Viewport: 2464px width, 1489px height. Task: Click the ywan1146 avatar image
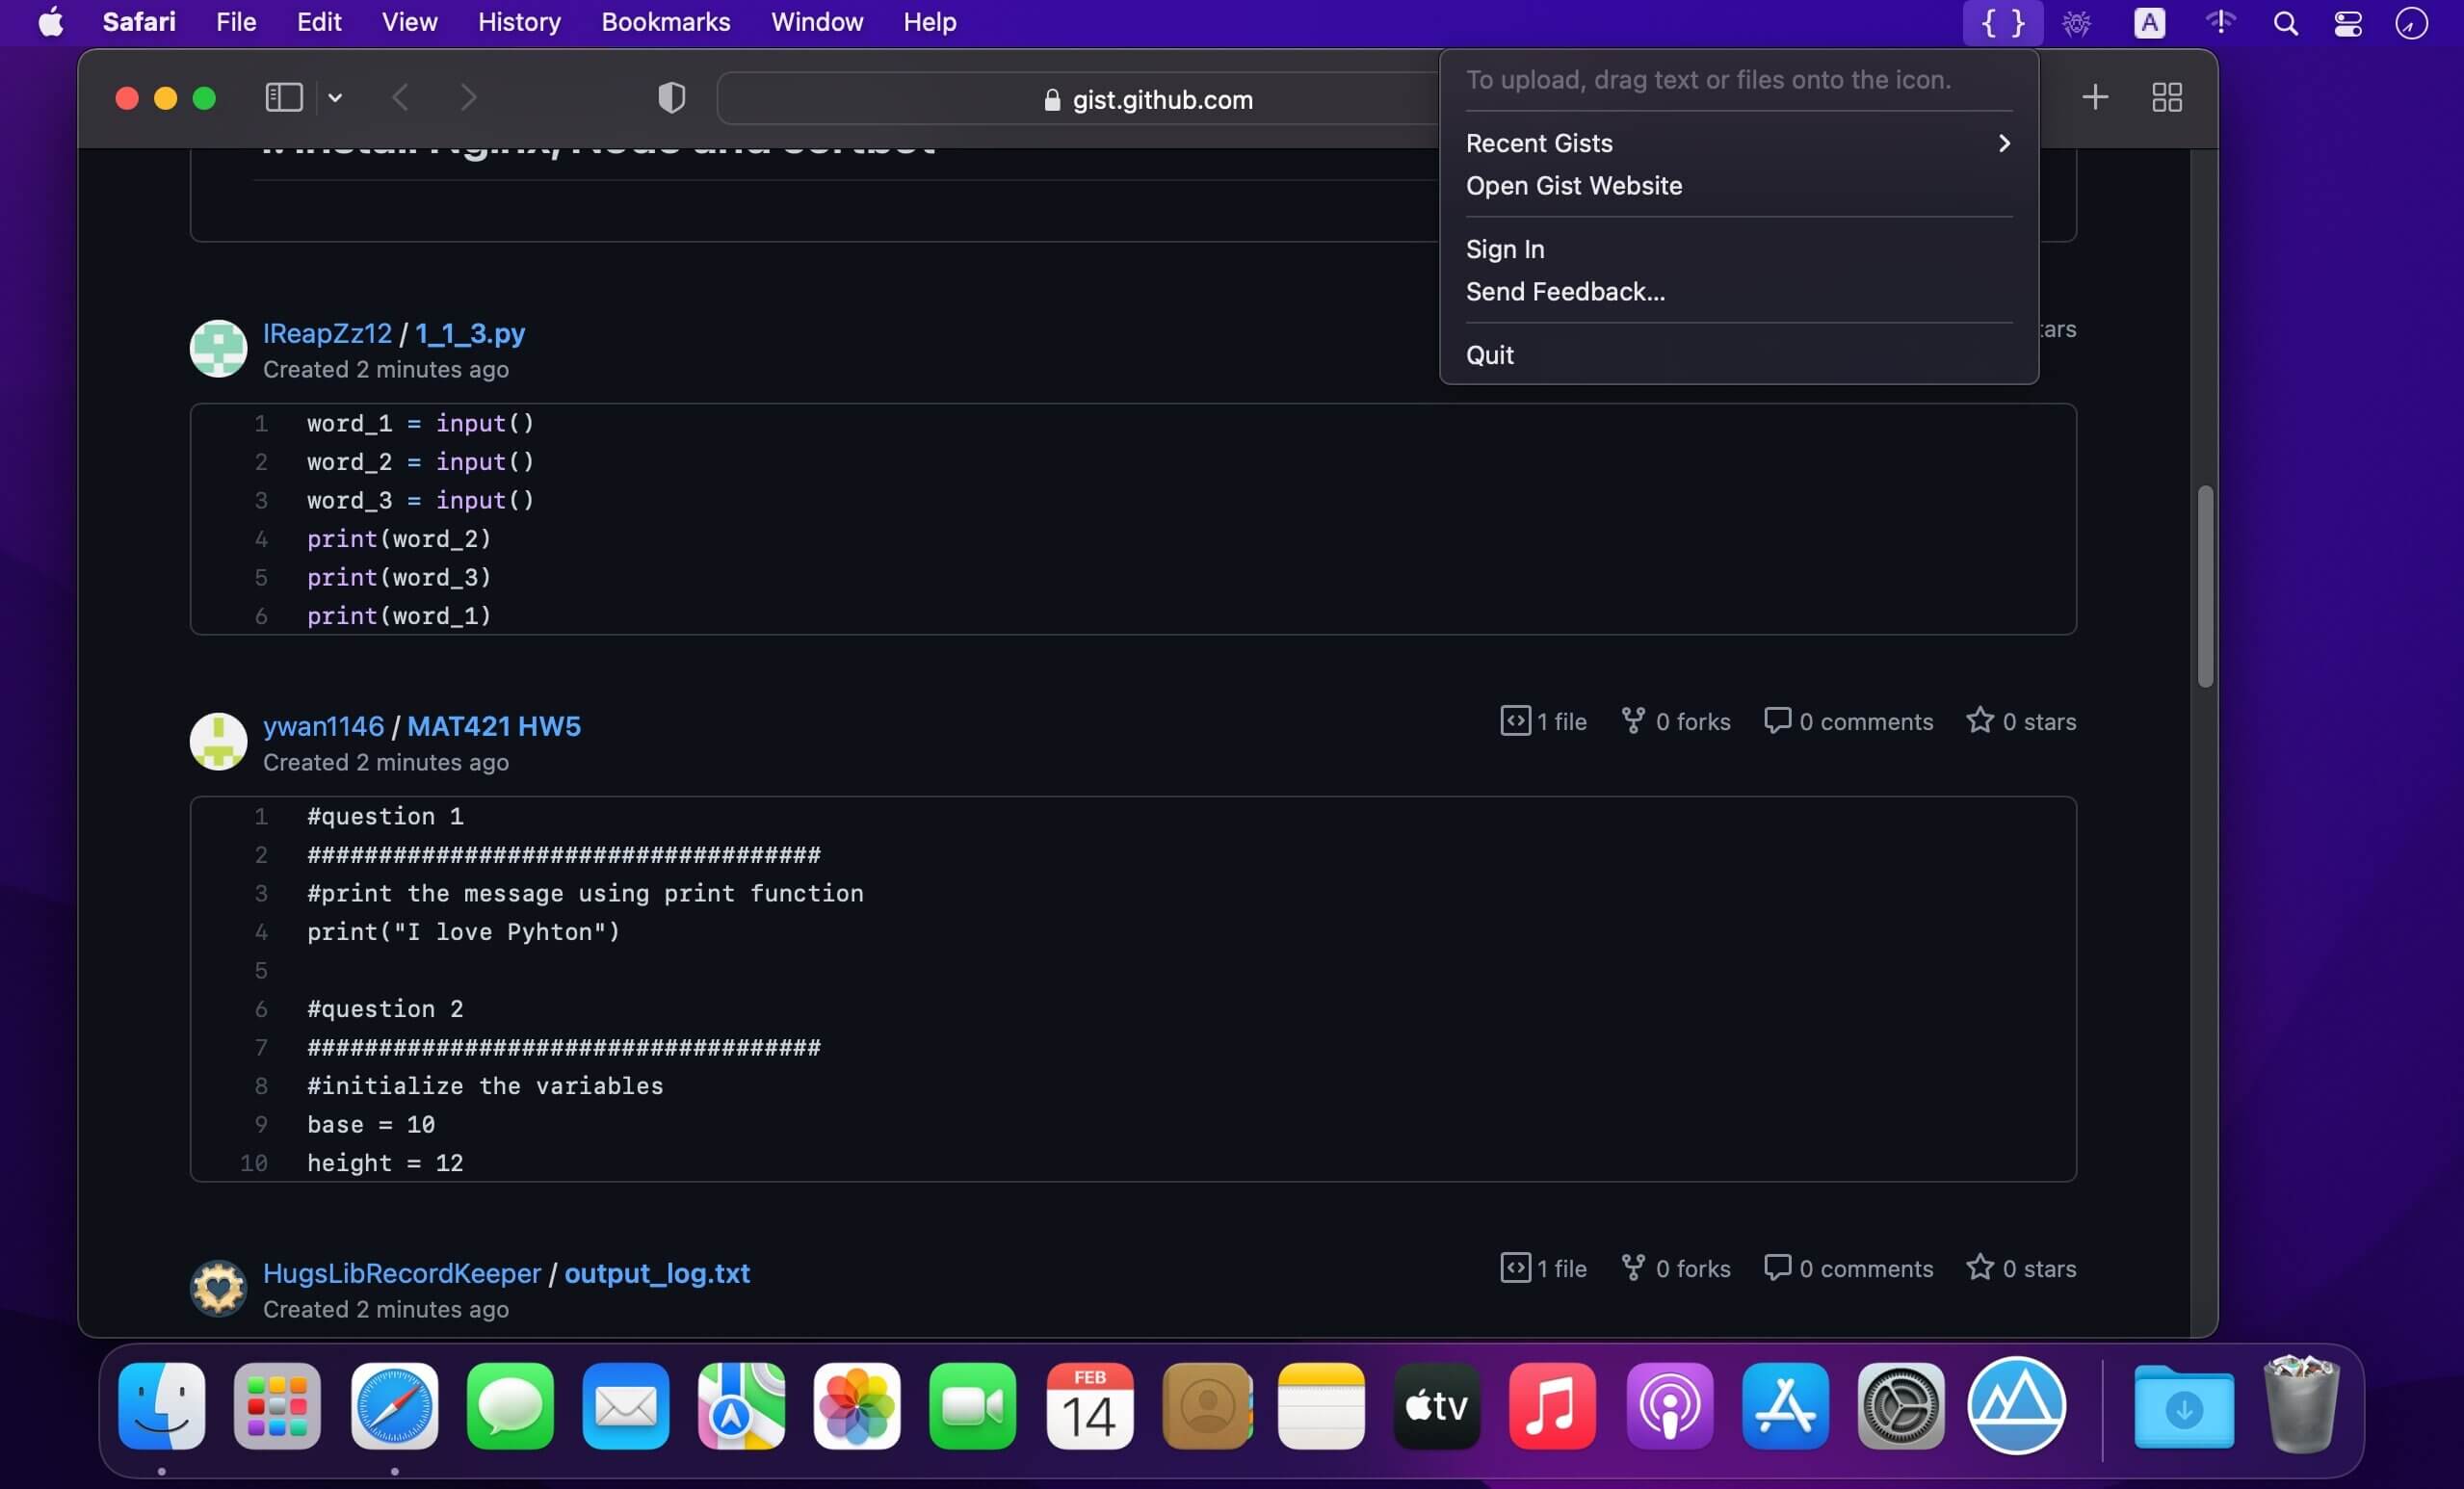click(218, 741)
